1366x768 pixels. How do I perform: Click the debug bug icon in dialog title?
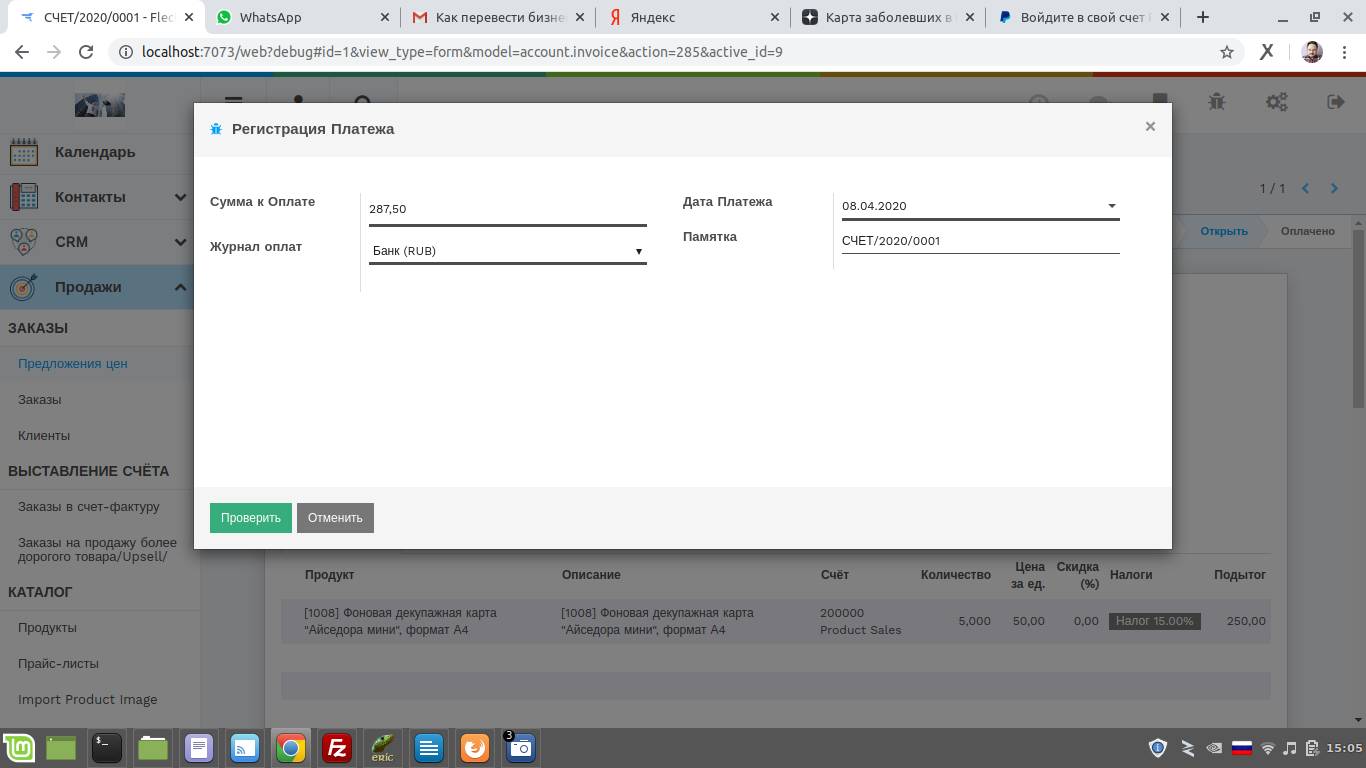216,129
